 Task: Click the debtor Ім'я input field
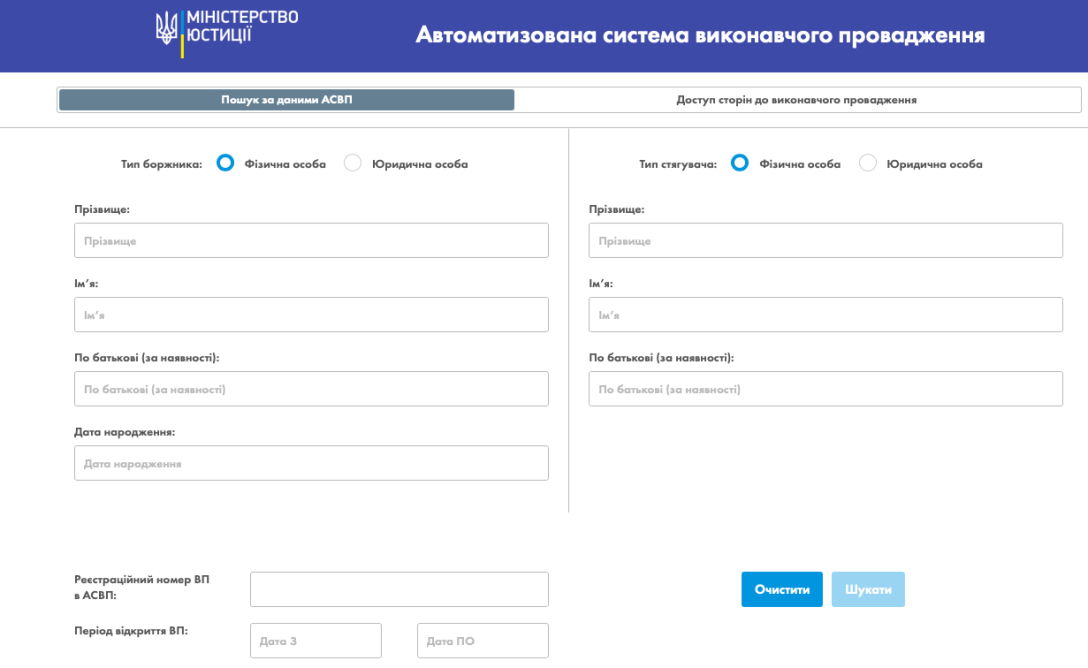tap(311, 315)
